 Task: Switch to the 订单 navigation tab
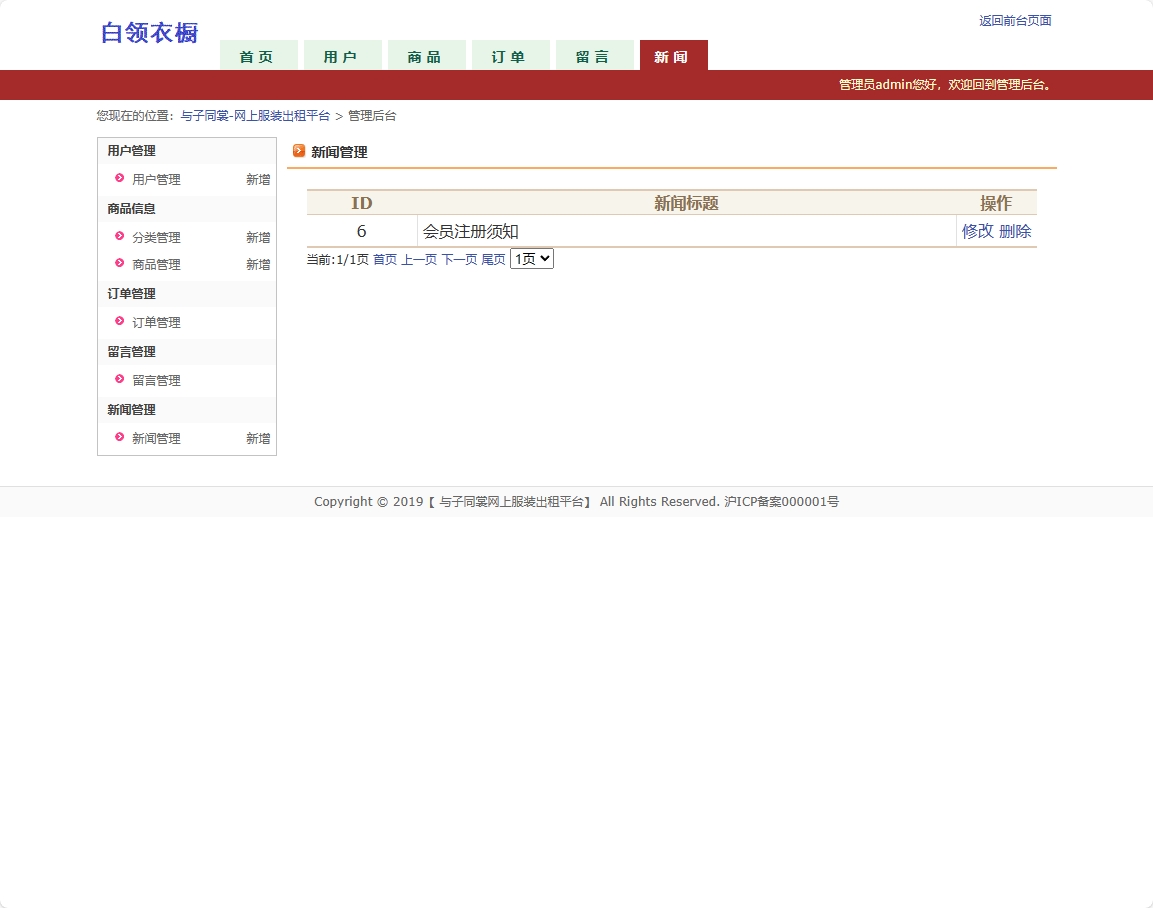510,56
